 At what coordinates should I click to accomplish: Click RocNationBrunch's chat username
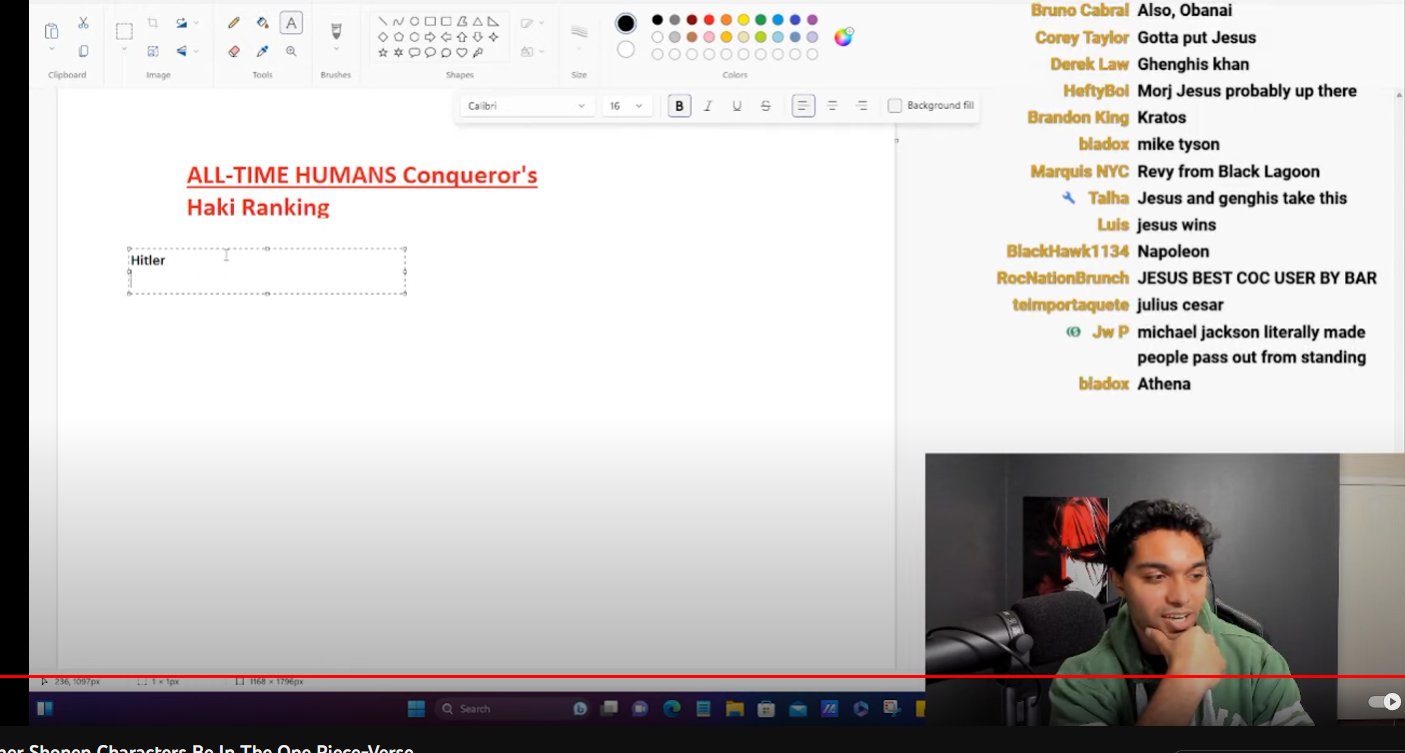pos(1063,278)
